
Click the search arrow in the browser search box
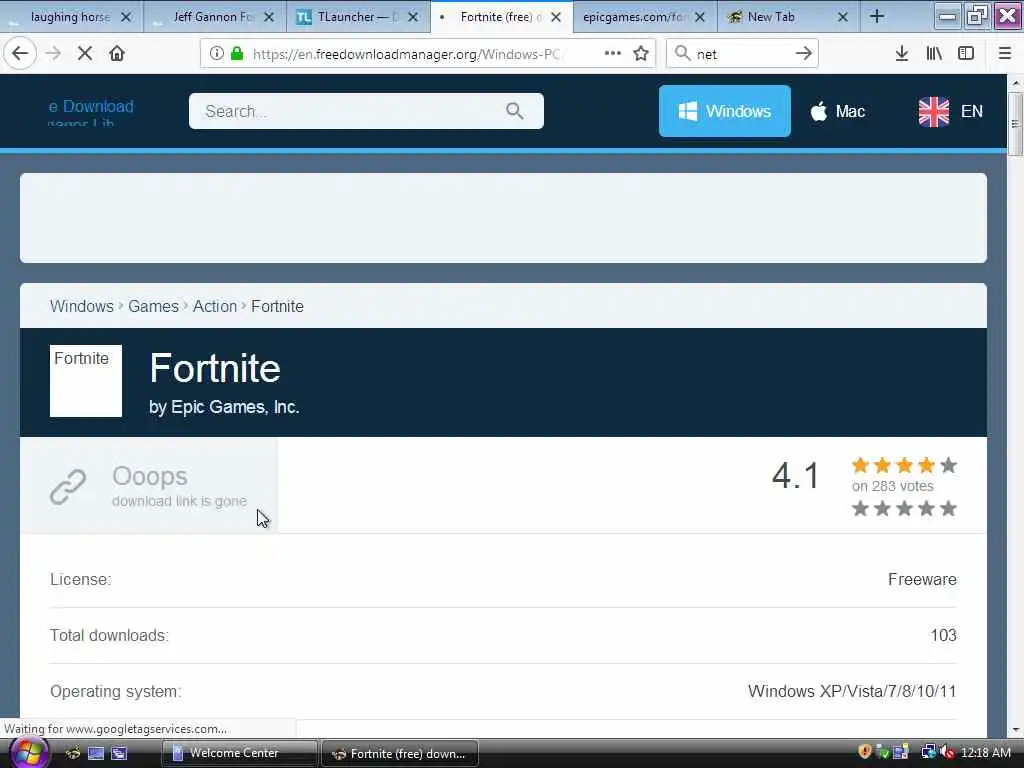[x=804, y=54]
